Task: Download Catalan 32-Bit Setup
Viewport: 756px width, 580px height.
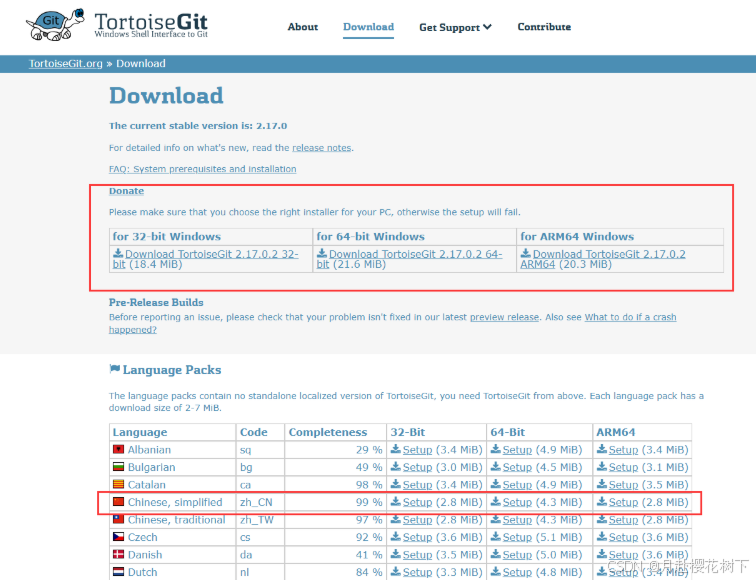Action: pos(417,485)
